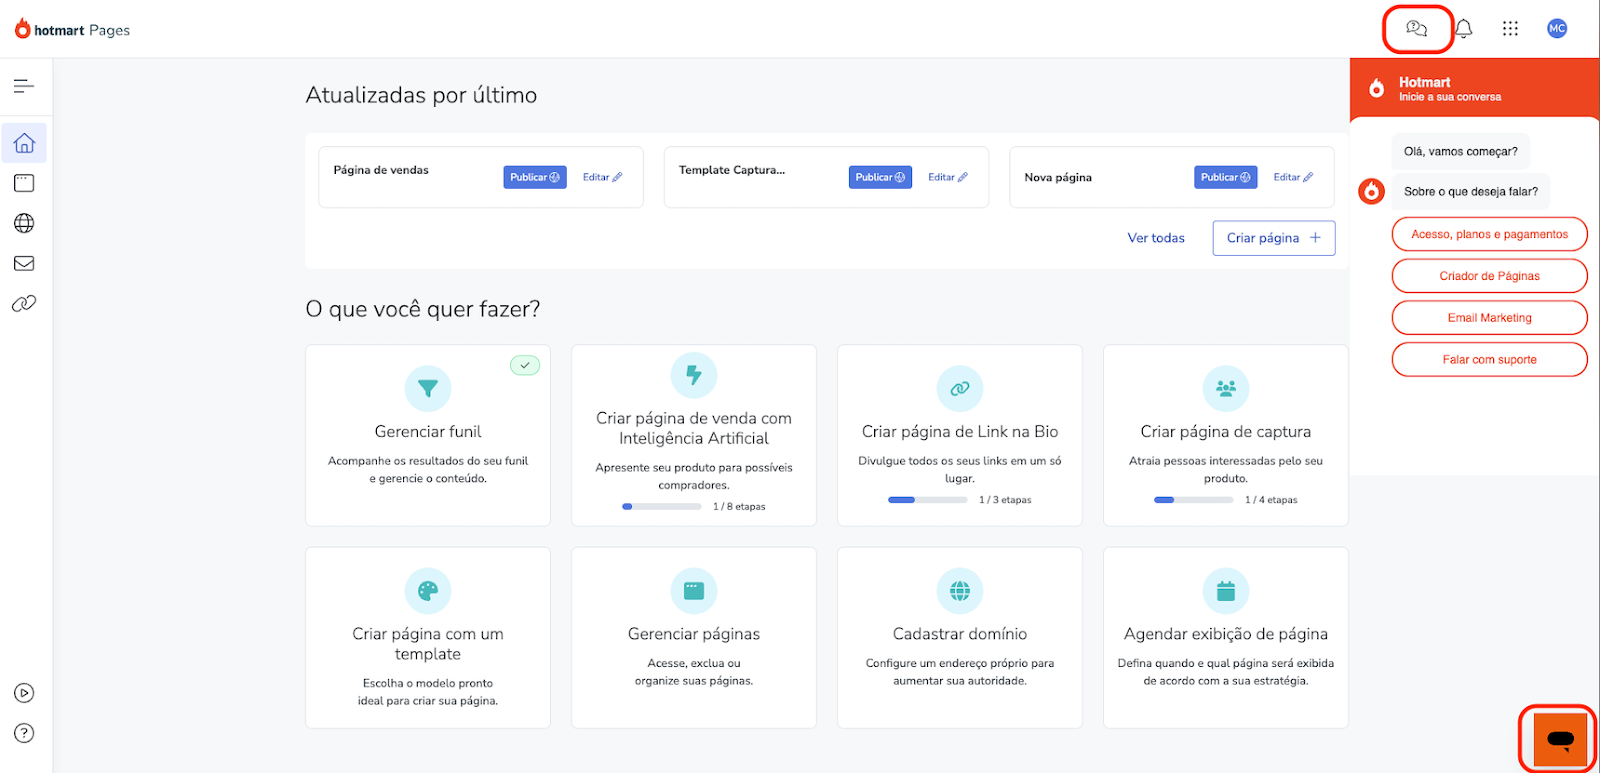
Task: Click the Sobre o que deseja falar? message
Action: pyautogui.click(x=1471, y=191)
